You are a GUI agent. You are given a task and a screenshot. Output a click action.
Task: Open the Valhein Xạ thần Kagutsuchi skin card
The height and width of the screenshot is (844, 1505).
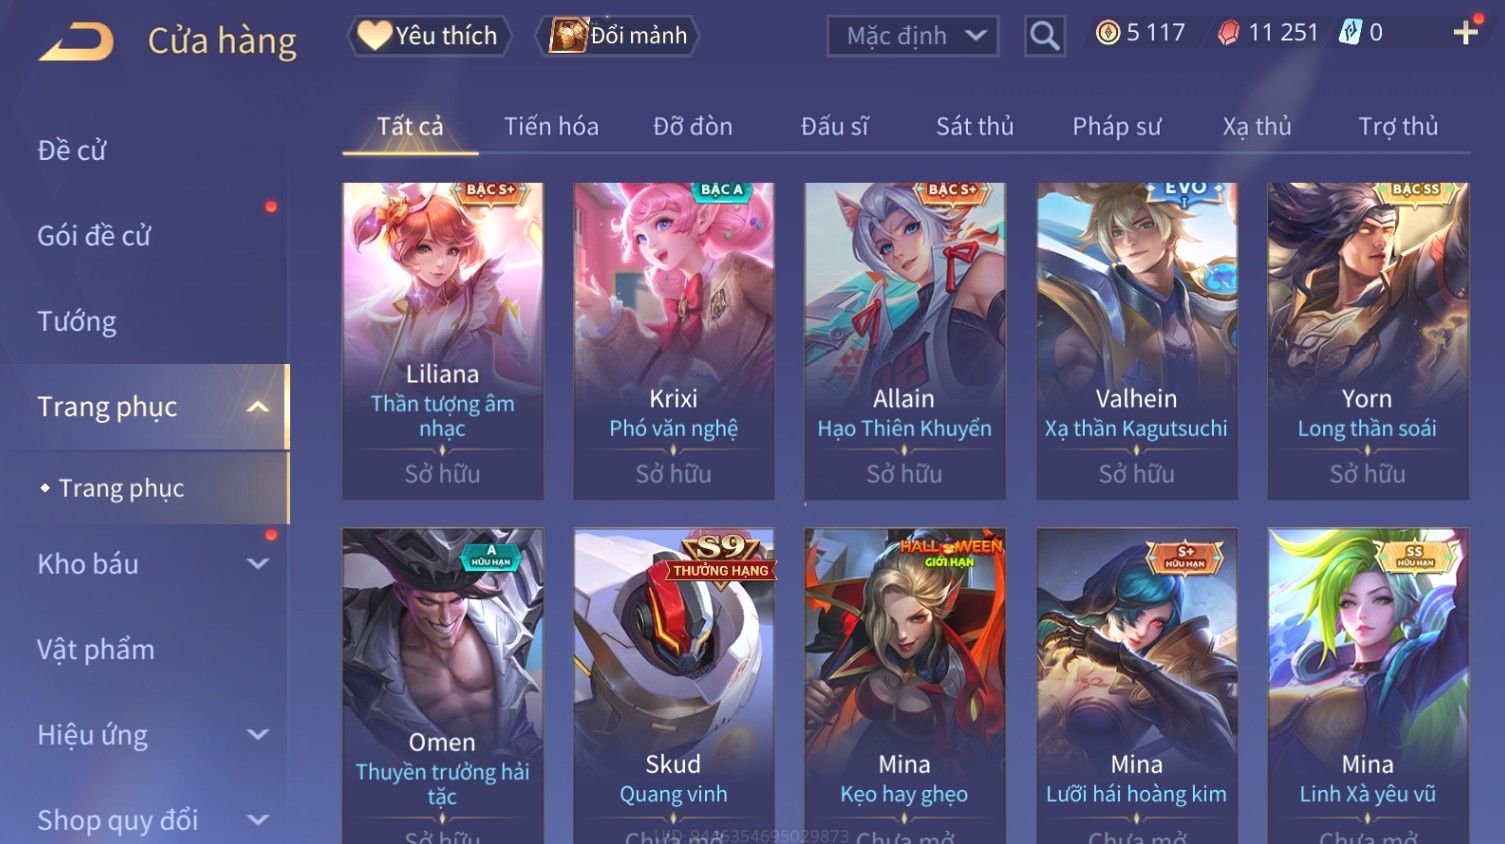point(1136,341)
